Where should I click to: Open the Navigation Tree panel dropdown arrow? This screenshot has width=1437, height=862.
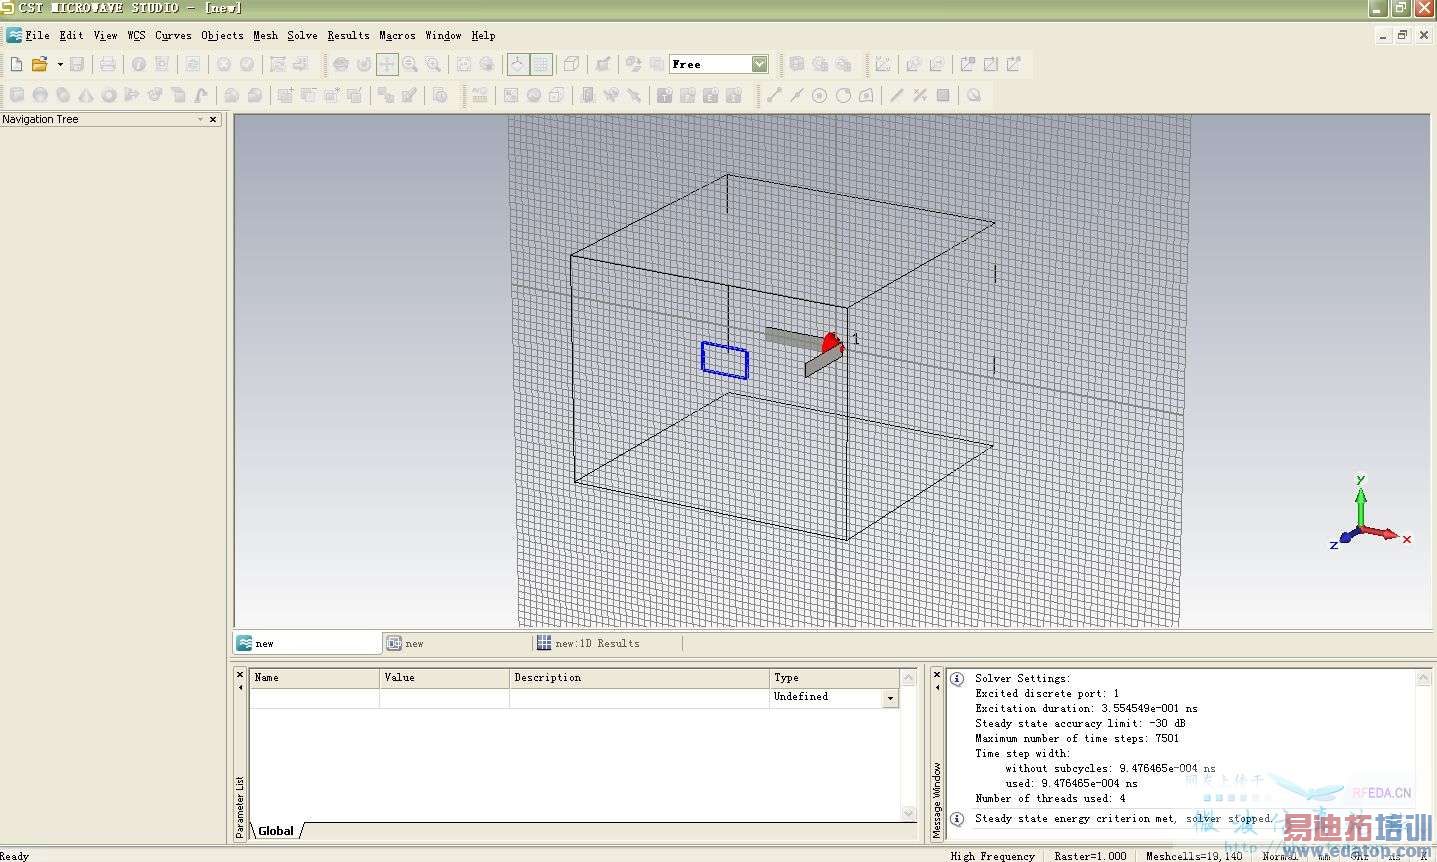pyautogui.click(x=200, y=119)
